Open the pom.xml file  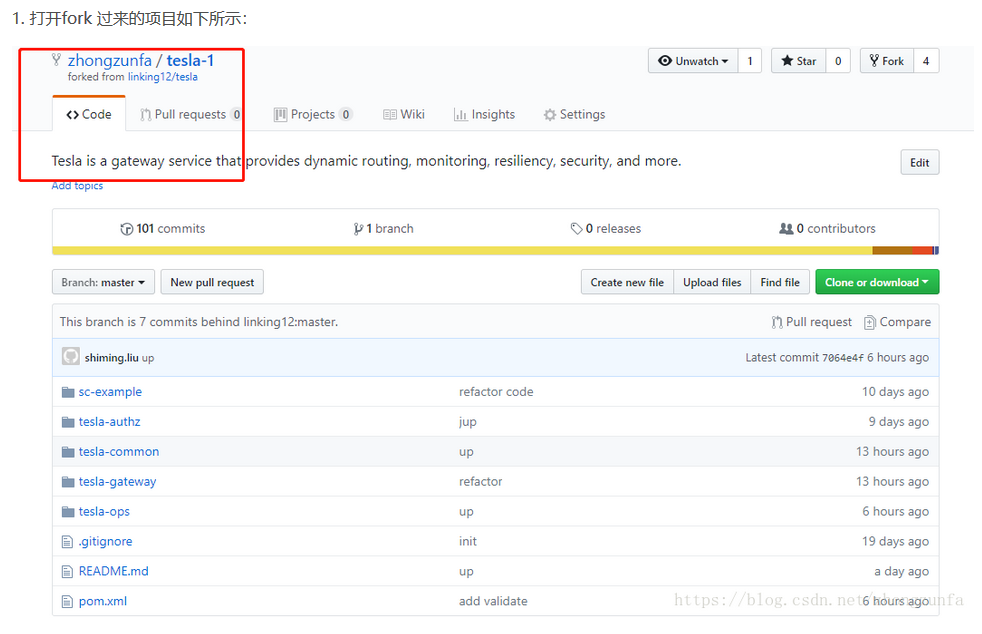[x=103, y=601]
